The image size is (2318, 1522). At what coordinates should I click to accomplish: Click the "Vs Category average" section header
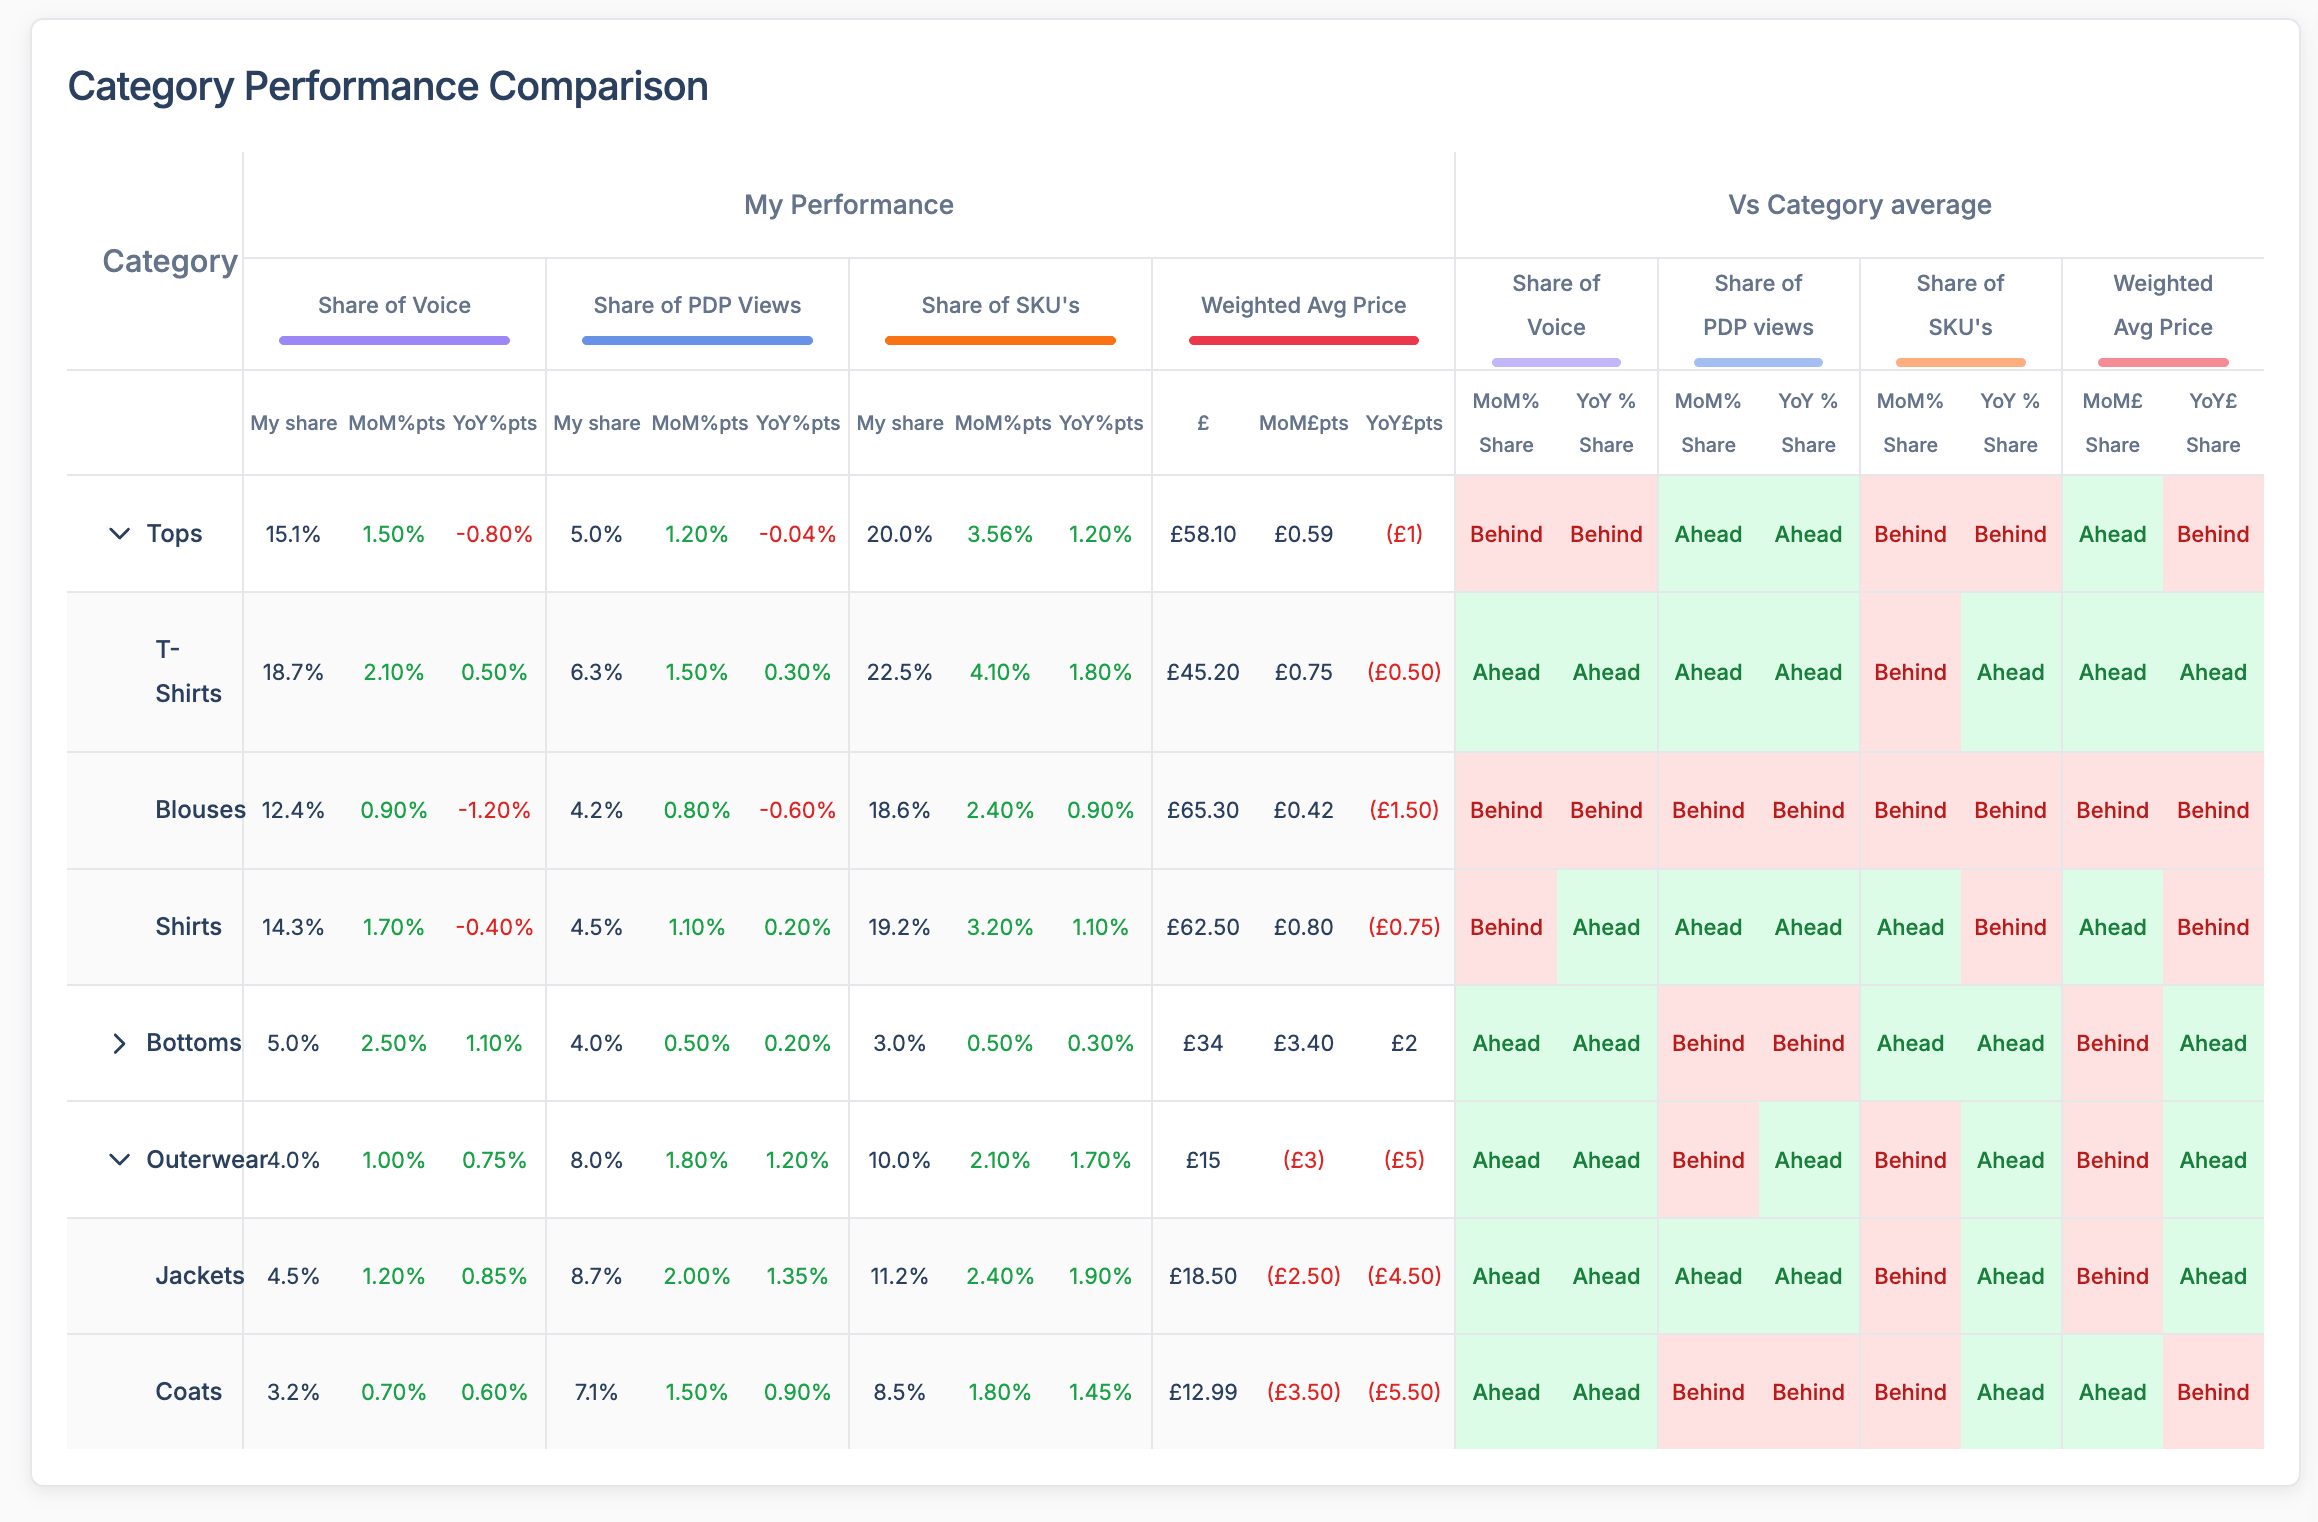point(1859,204)
